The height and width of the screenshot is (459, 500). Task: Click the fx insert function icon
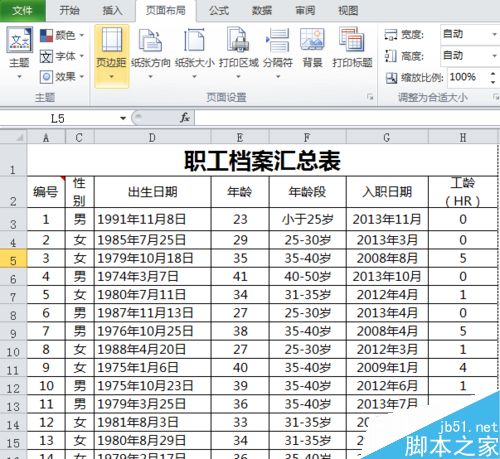pos(185,118)
